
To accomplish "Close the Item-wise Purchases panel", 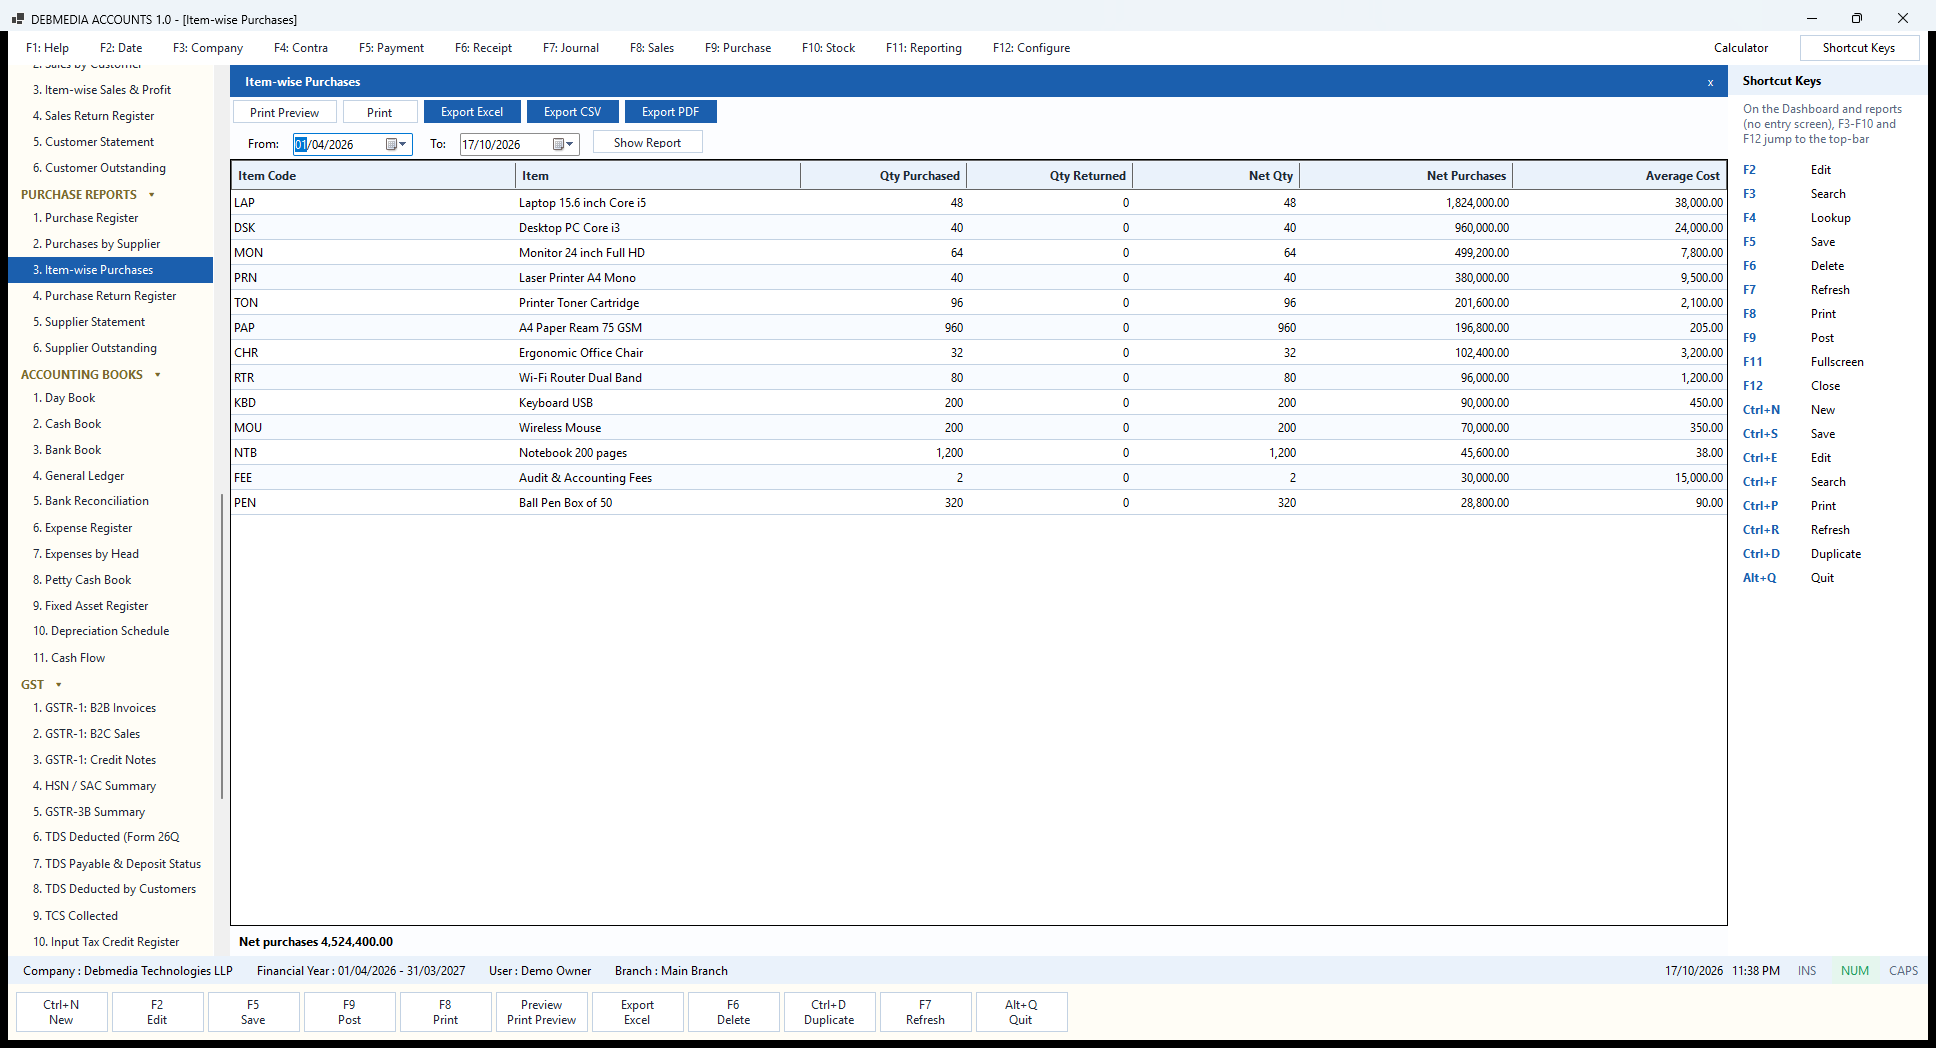I will click(x=1710, y=82).
